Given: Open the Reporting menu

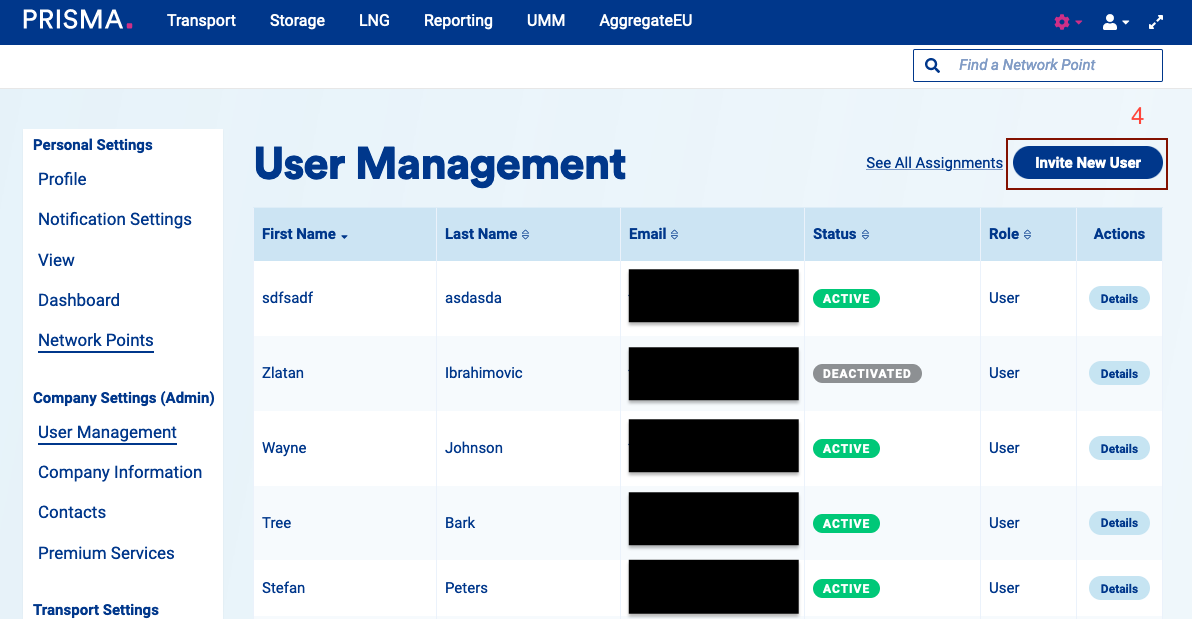Looking at the screenshot, I should coord(458,21).
